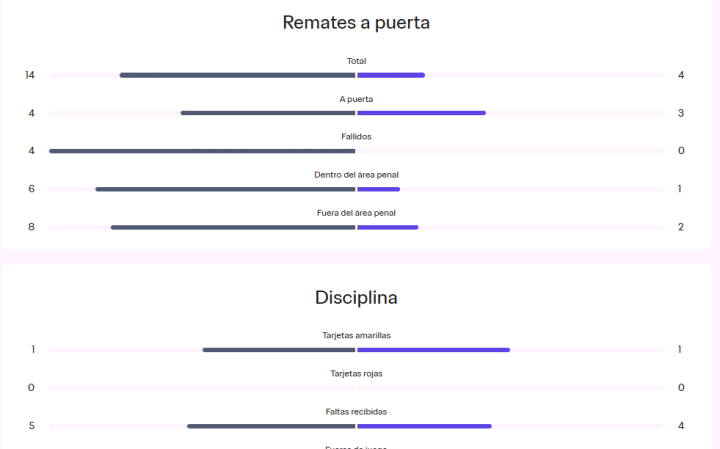The width and height of the screenshot is (720, 449).
Task: Click the purple away bar for A puerta
Action: [x=421, y=113]
